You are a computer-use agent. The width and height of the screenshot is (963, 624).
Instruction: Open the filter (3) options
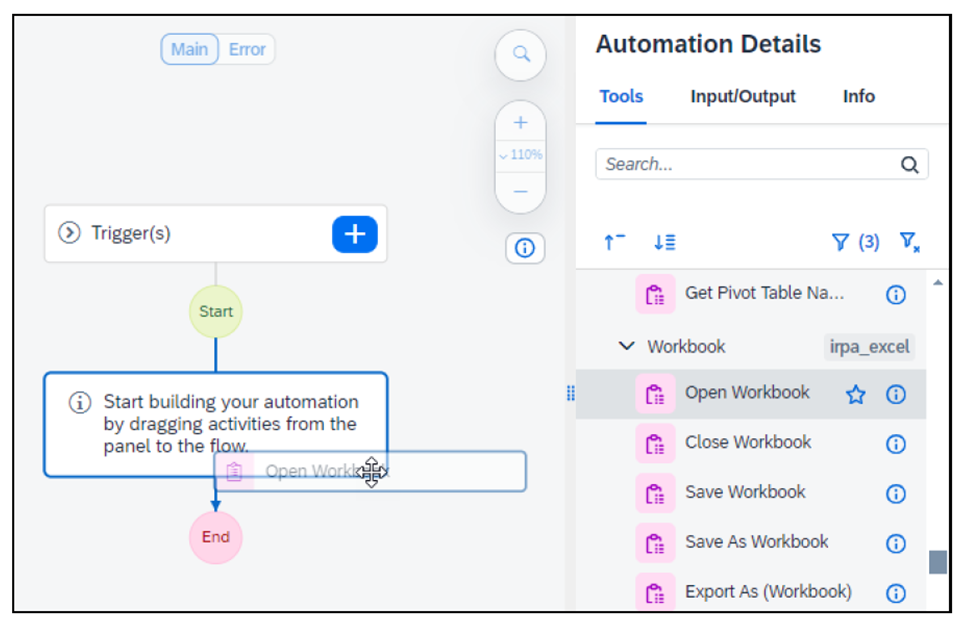856,242
